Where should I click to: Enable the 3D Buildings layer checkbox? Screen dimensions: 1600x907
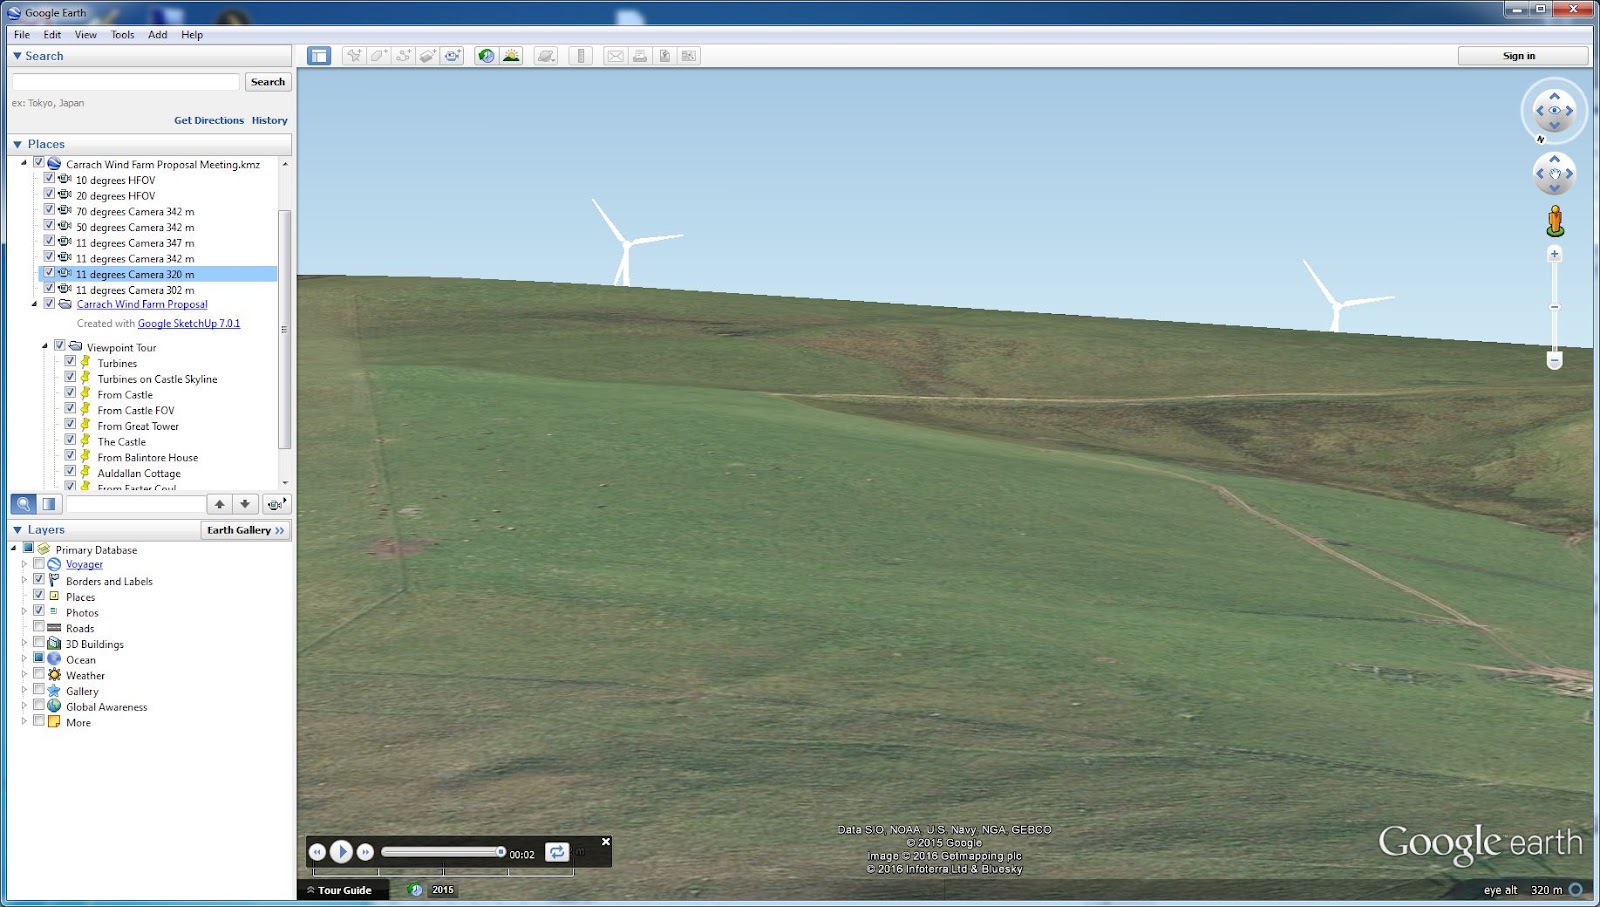tap(39, 643)
